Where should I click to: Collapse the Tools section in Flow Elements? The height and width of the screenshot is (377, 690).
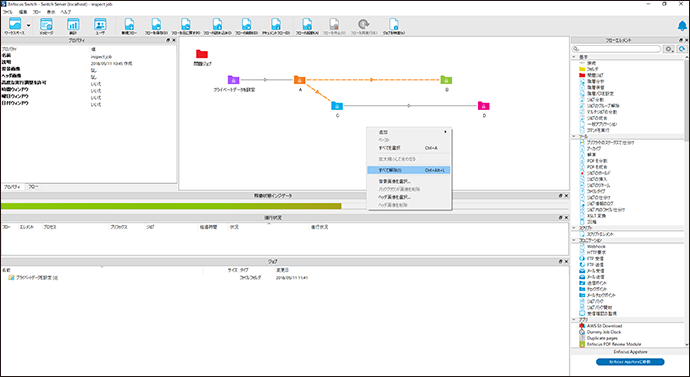(574, 136)
